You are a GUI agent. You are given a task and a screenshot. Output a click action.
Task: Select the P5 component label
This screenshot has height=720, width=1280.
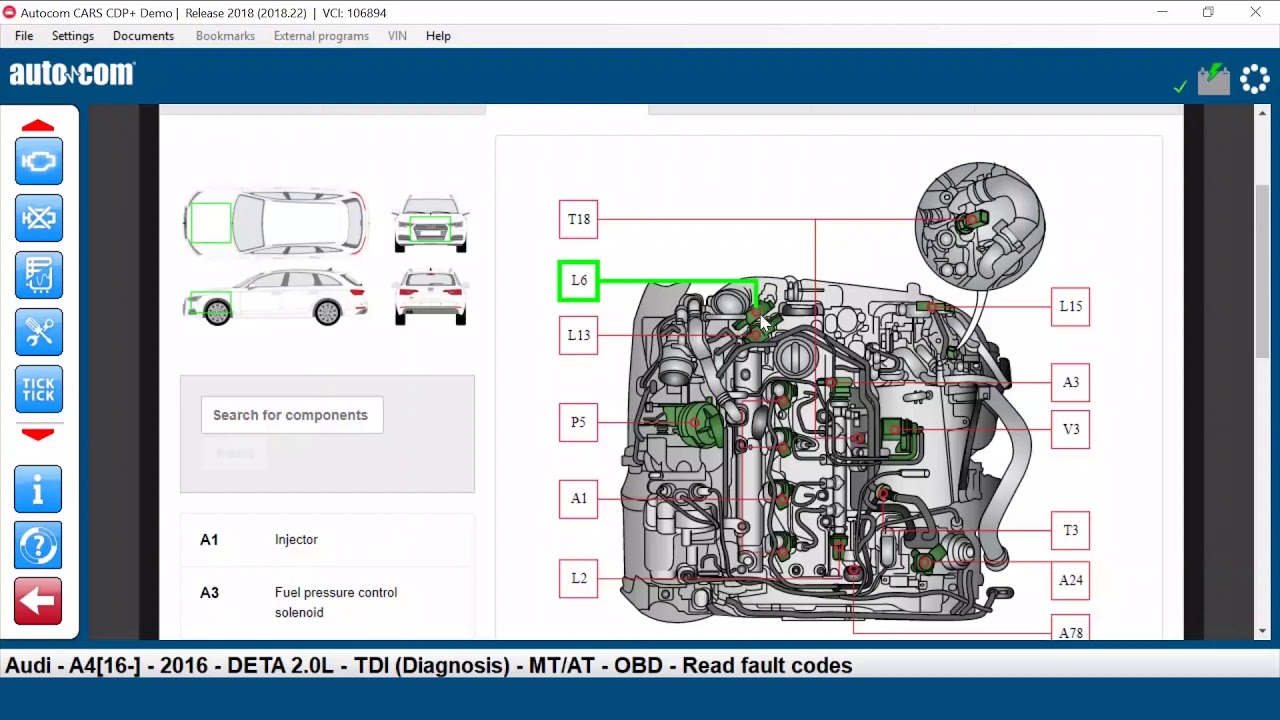[579, 422]
